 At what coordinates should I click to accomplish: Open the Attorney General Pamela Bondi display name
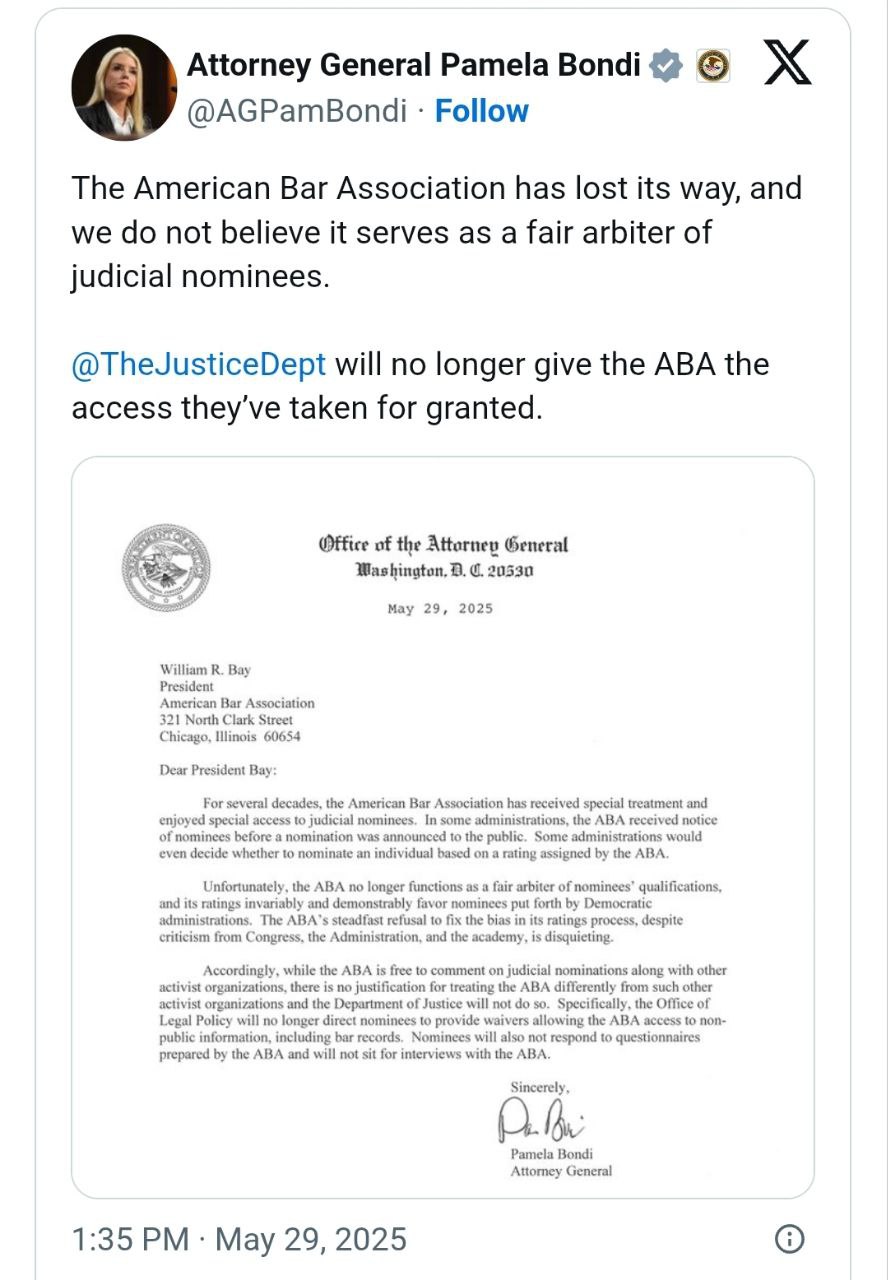pyautogui.click(x=414, y=66)
